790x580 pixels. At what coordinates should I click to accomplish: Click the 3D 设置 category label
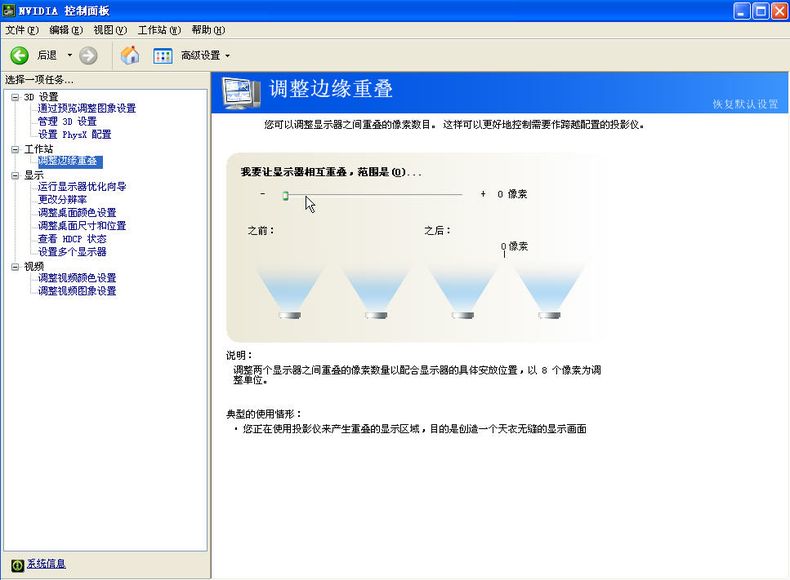tap(41, 97)
